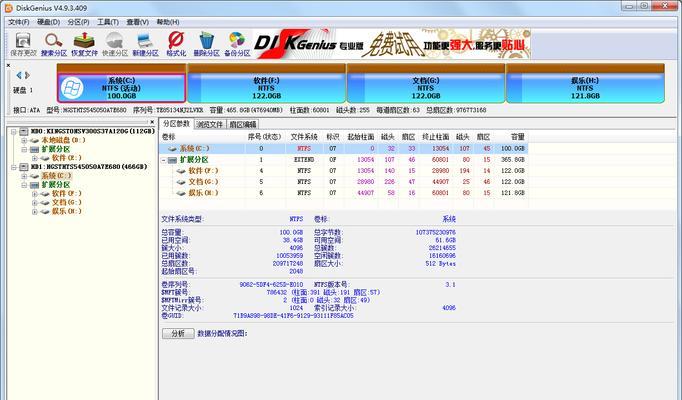The width and height of the screenshot is (682, 400).
Task: Click the DiskGenius 专业版 banner advertisement
Action: click(x=391, y=44)
